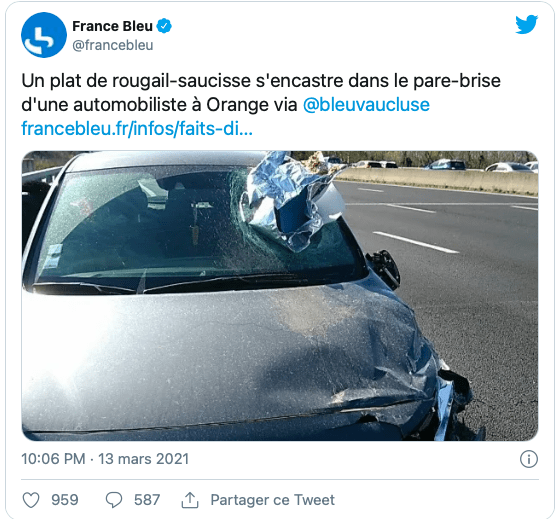Open the damaged car photo
Screen dimensions: 555x519
click(280, 296)
